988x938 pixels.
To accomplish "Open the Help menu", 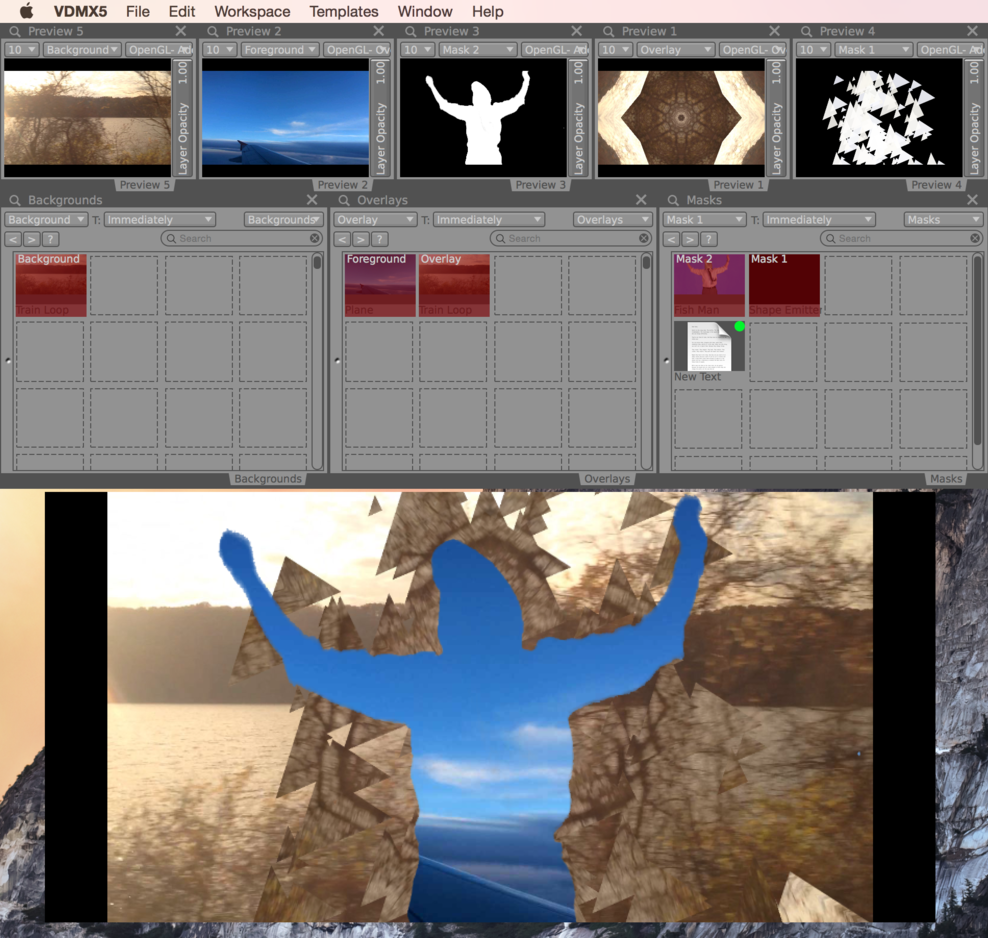I will click(x=487, y=11).
